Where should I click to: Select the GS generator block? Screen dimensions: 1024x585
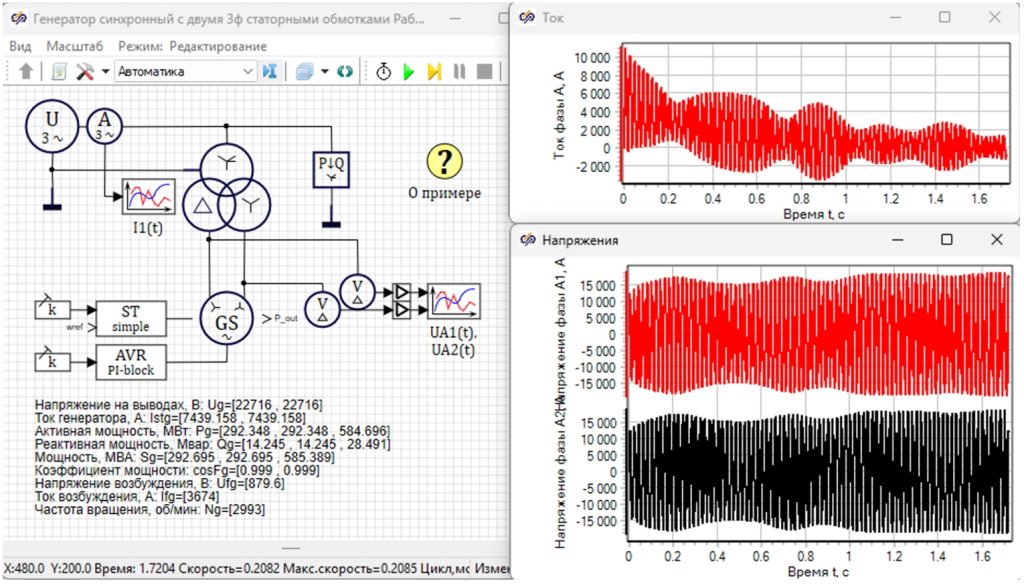click(227, 318)
